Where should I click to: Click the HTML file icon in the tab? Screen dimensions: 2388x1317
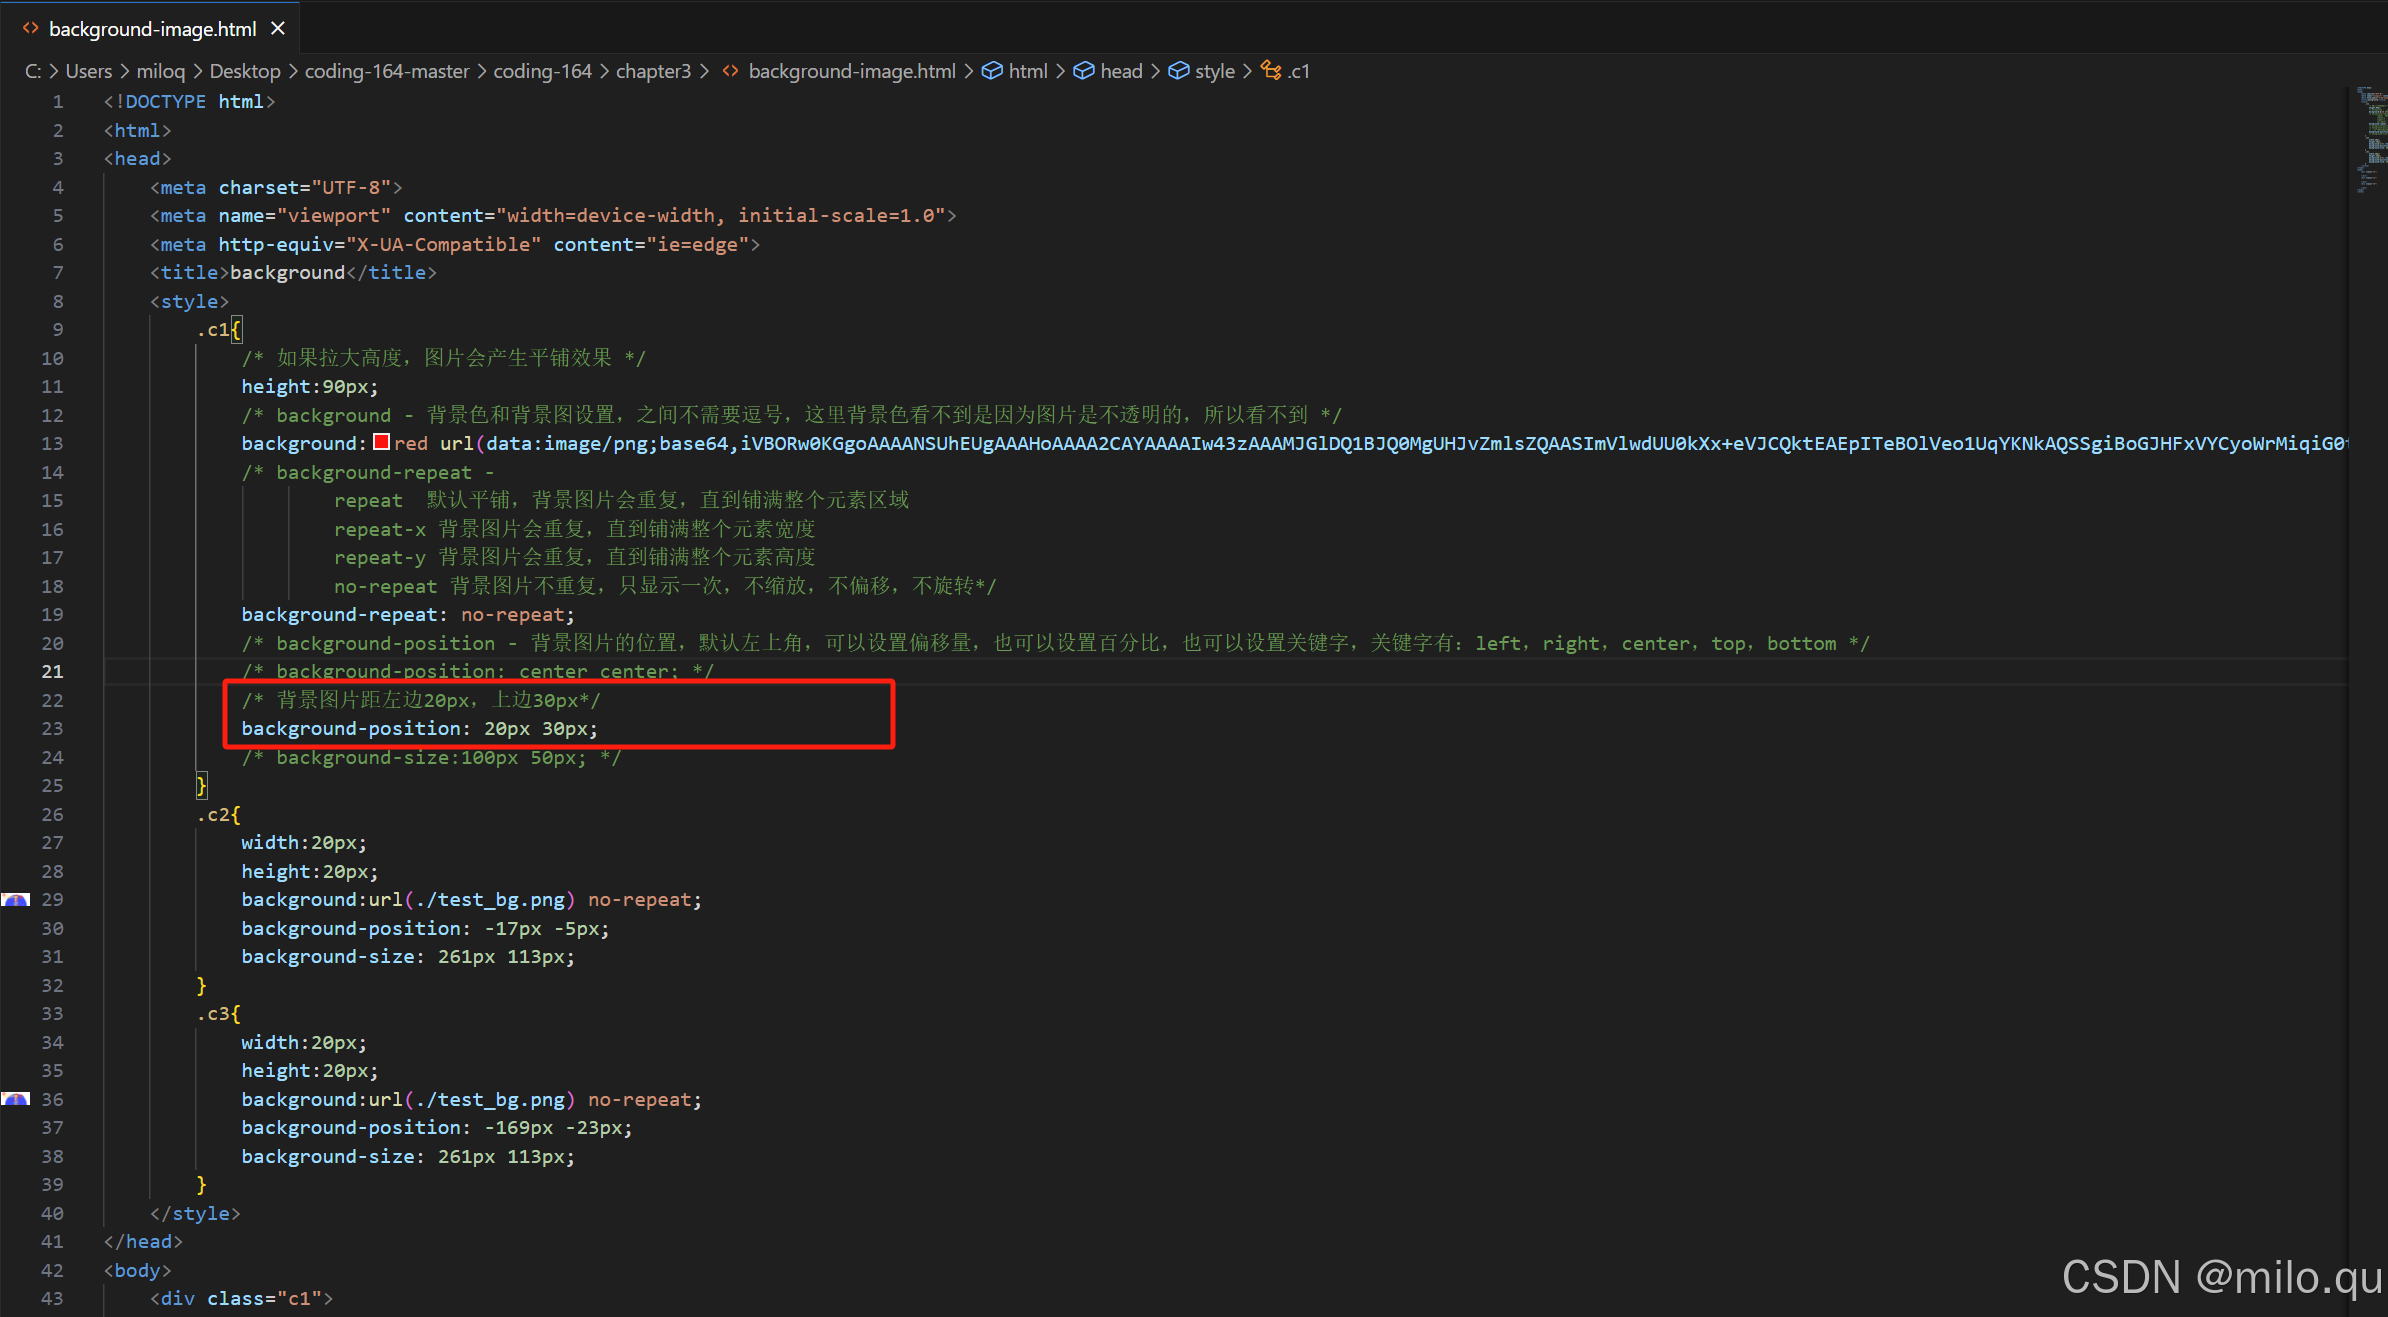tap(31, 29)
